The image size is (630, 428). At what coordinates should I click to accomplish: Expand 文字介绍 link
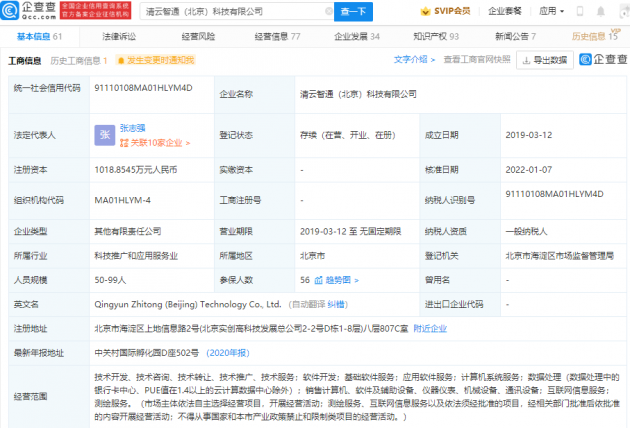point(414,59)
